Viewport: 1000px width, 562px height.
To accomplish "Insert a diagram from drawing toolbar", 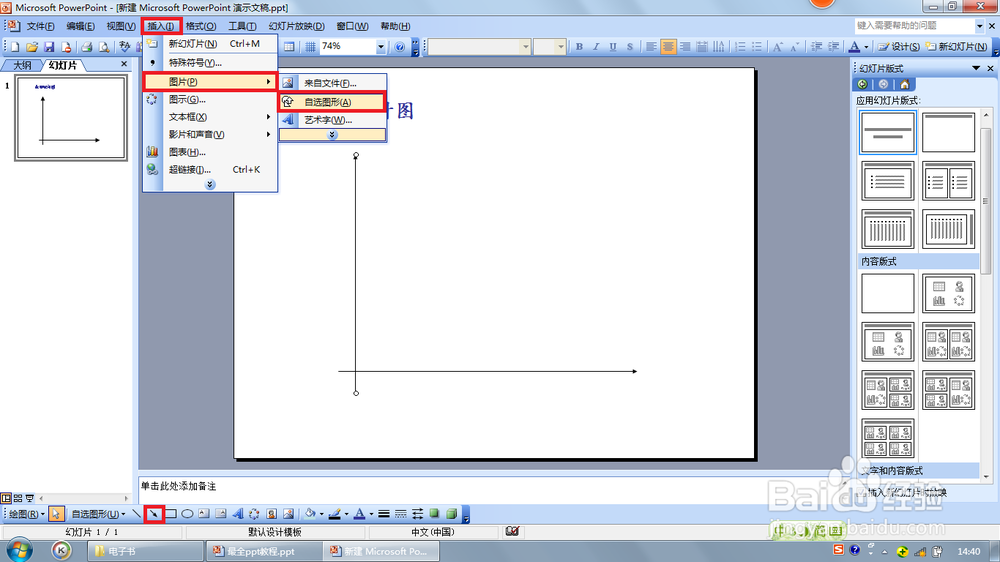I will (254, 514).
